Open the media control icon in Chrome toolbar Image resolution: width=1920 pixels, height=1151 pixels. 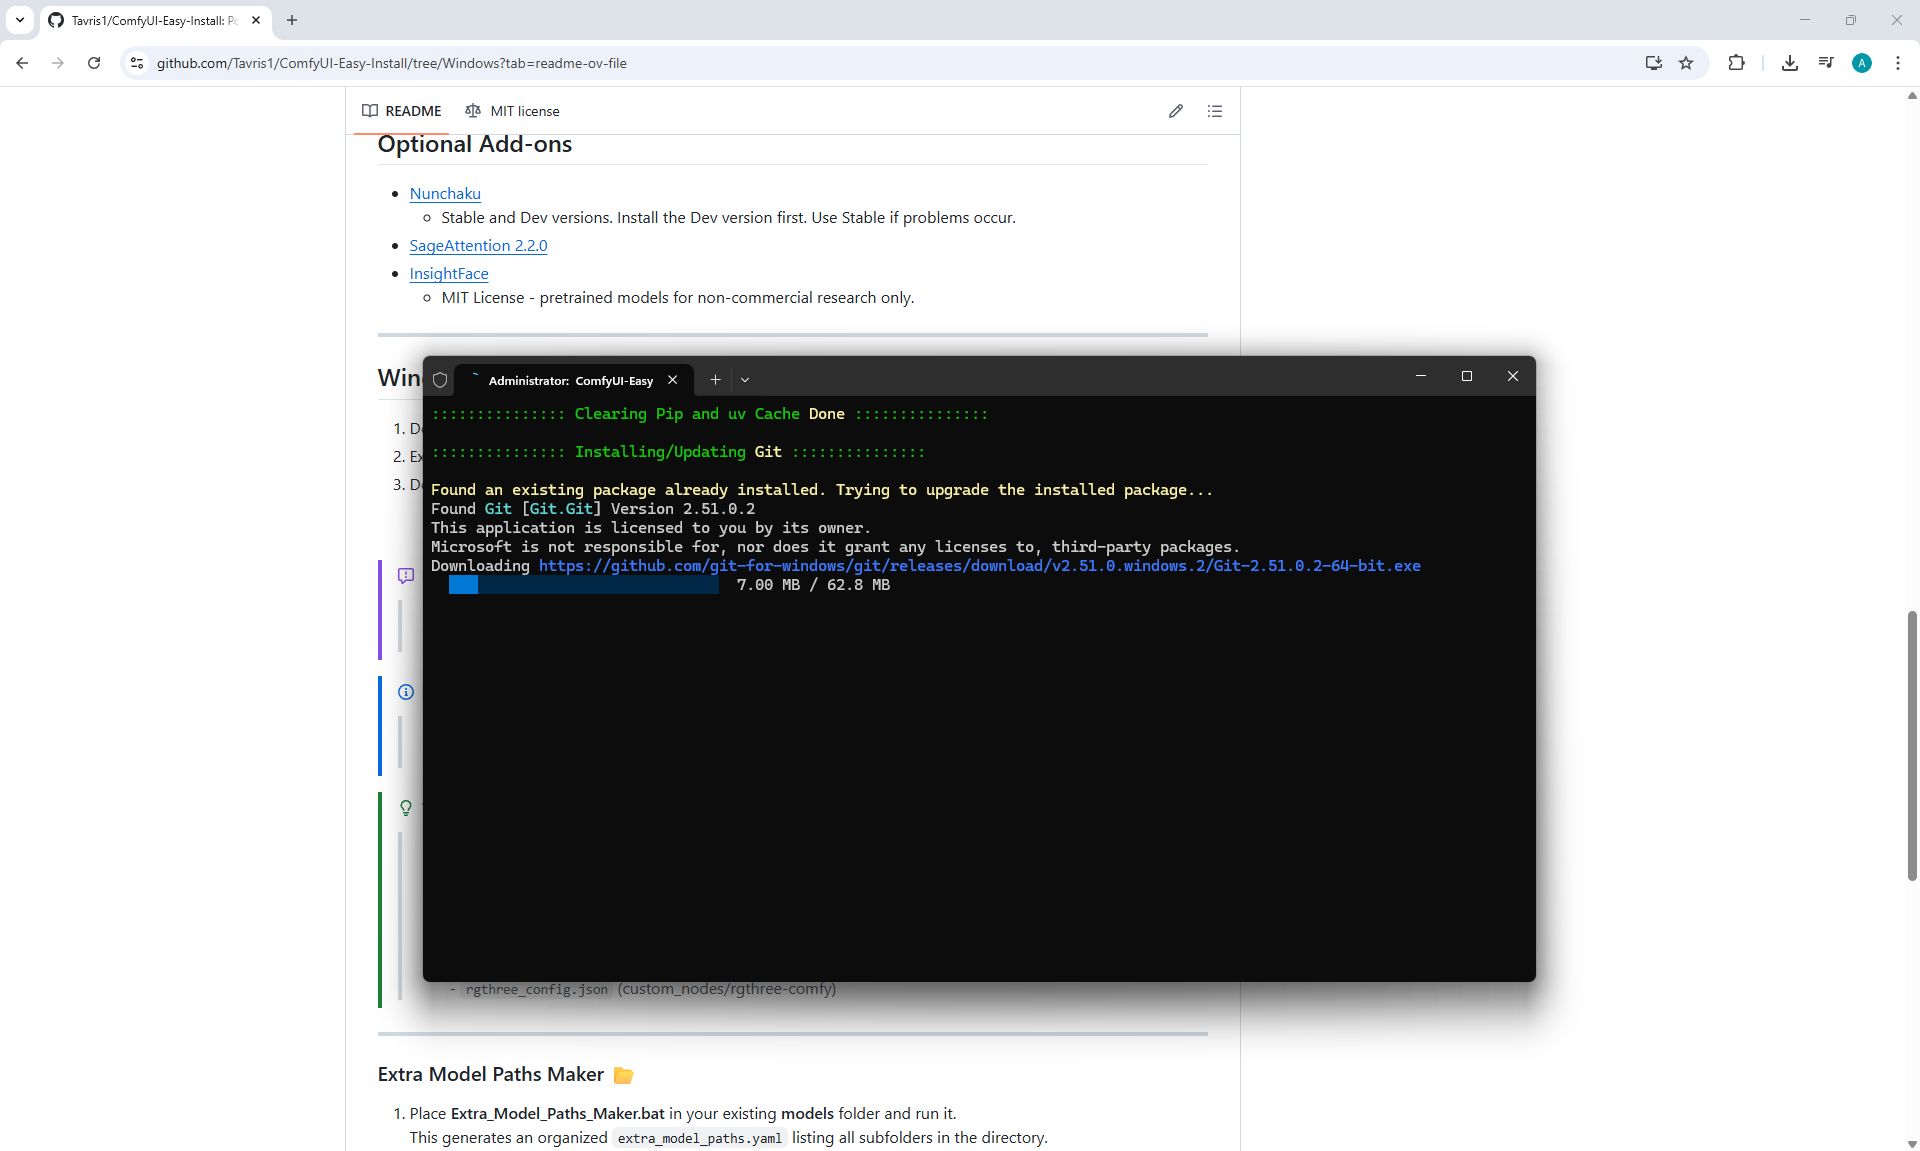pyautogui.click(x=1825, y=63)
